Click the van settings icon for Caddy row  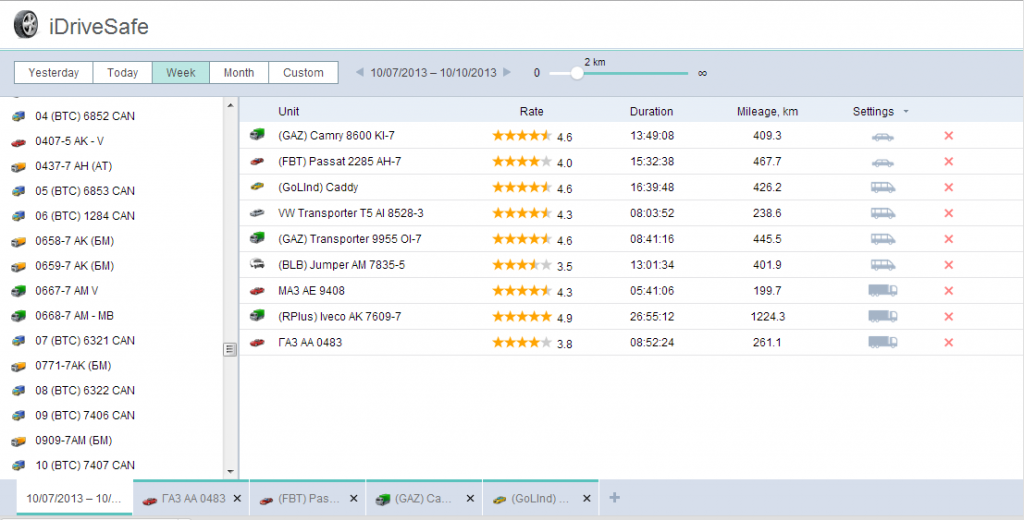pos(882,187)
